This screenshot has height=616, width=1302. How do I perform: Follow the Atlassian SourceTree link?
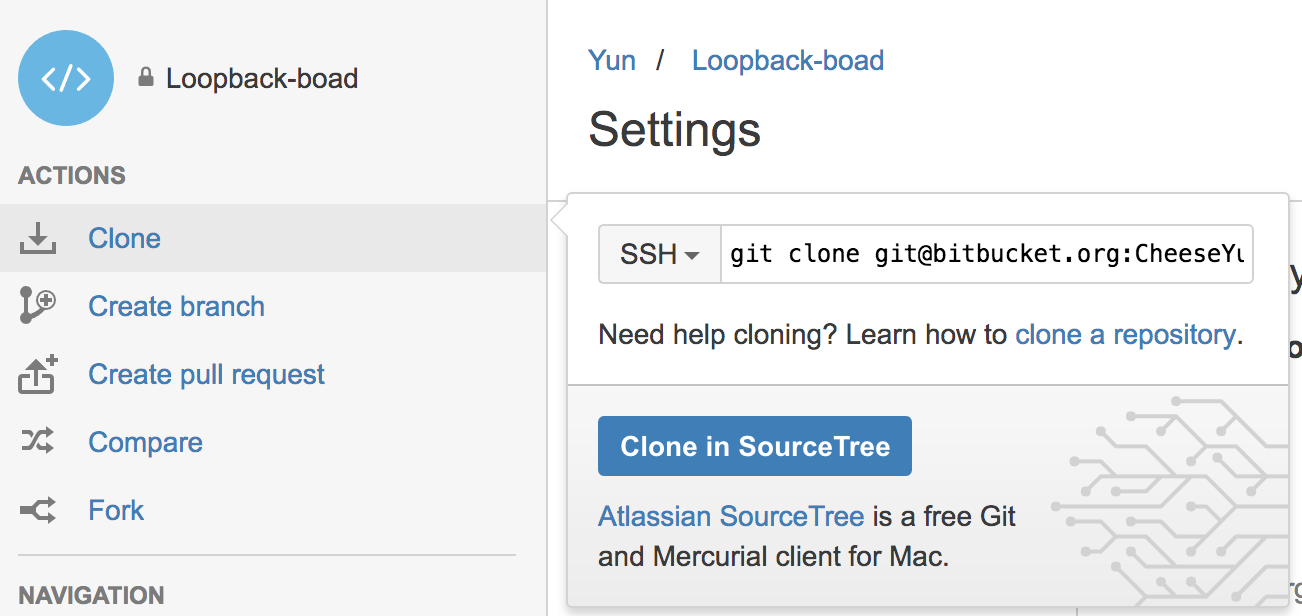pyautogui.click(x=731, y=516)
